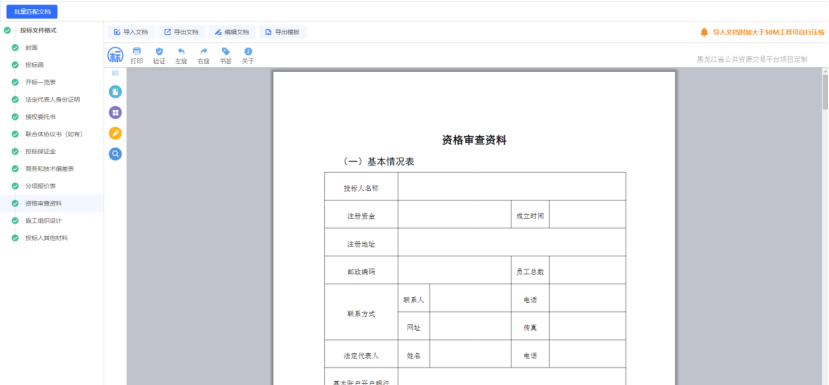This screenshot has height=385, width=829.
Task: Open the 关于 about info icon
Action: [x=248, y=52]
